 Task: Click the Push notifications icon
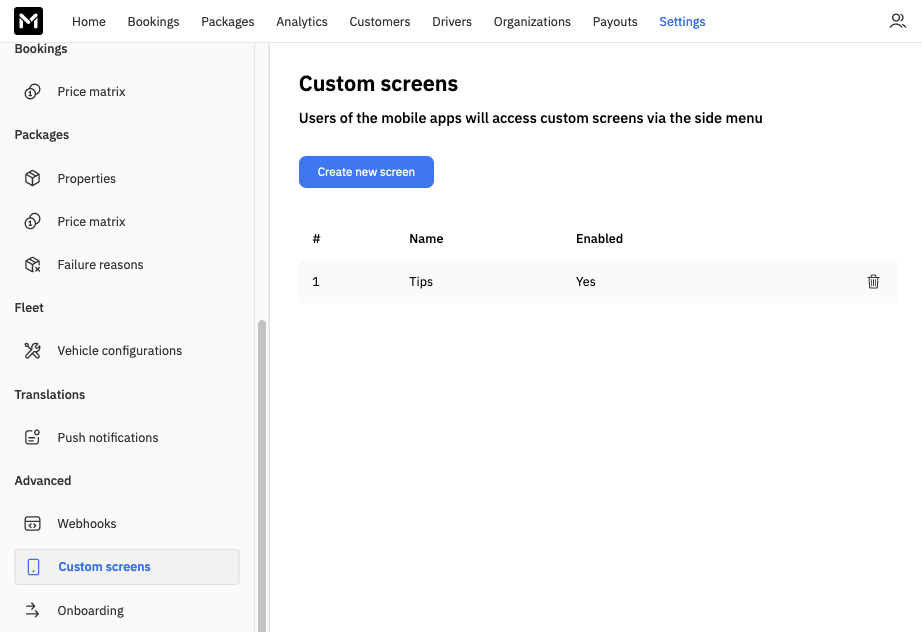32,437
